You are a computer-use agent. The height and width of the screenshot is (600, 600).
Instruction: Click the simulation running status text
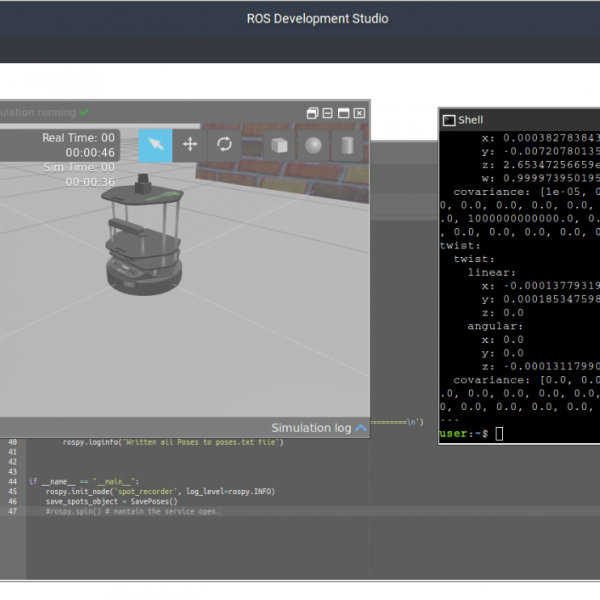coord(38,112)
